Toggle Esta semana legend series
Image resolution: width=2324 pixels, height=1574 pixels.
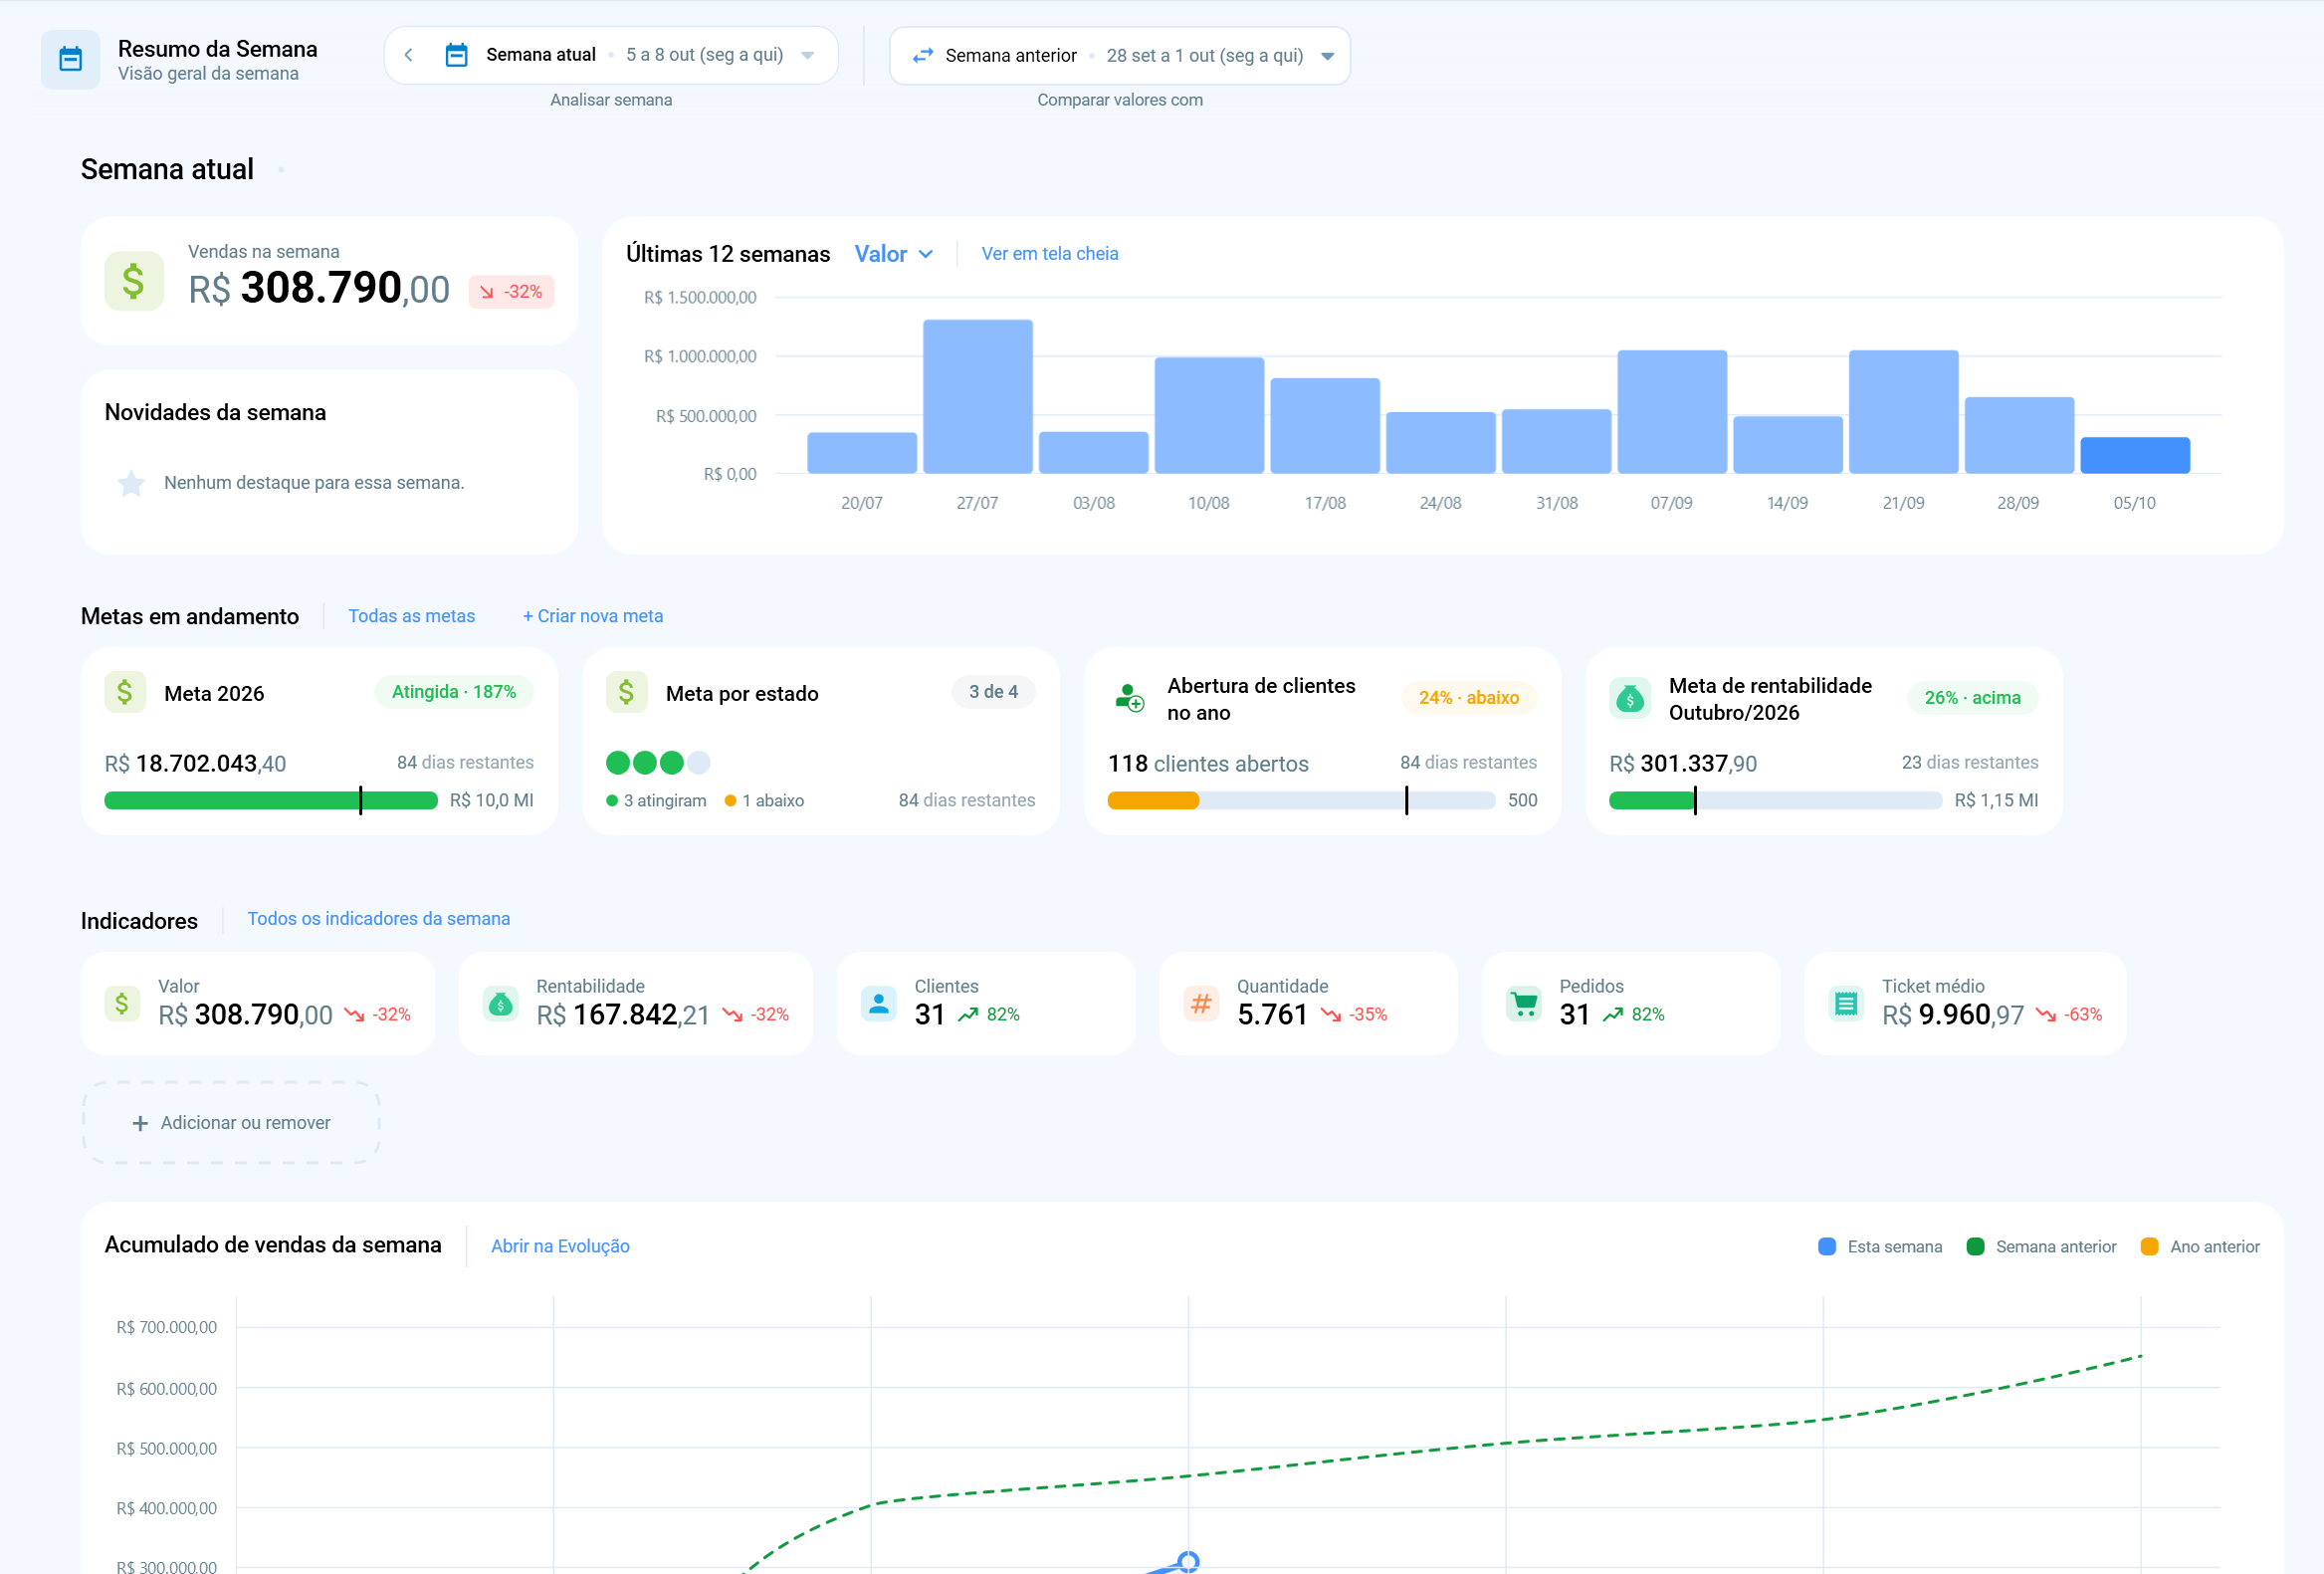tap(1880, 1247)
